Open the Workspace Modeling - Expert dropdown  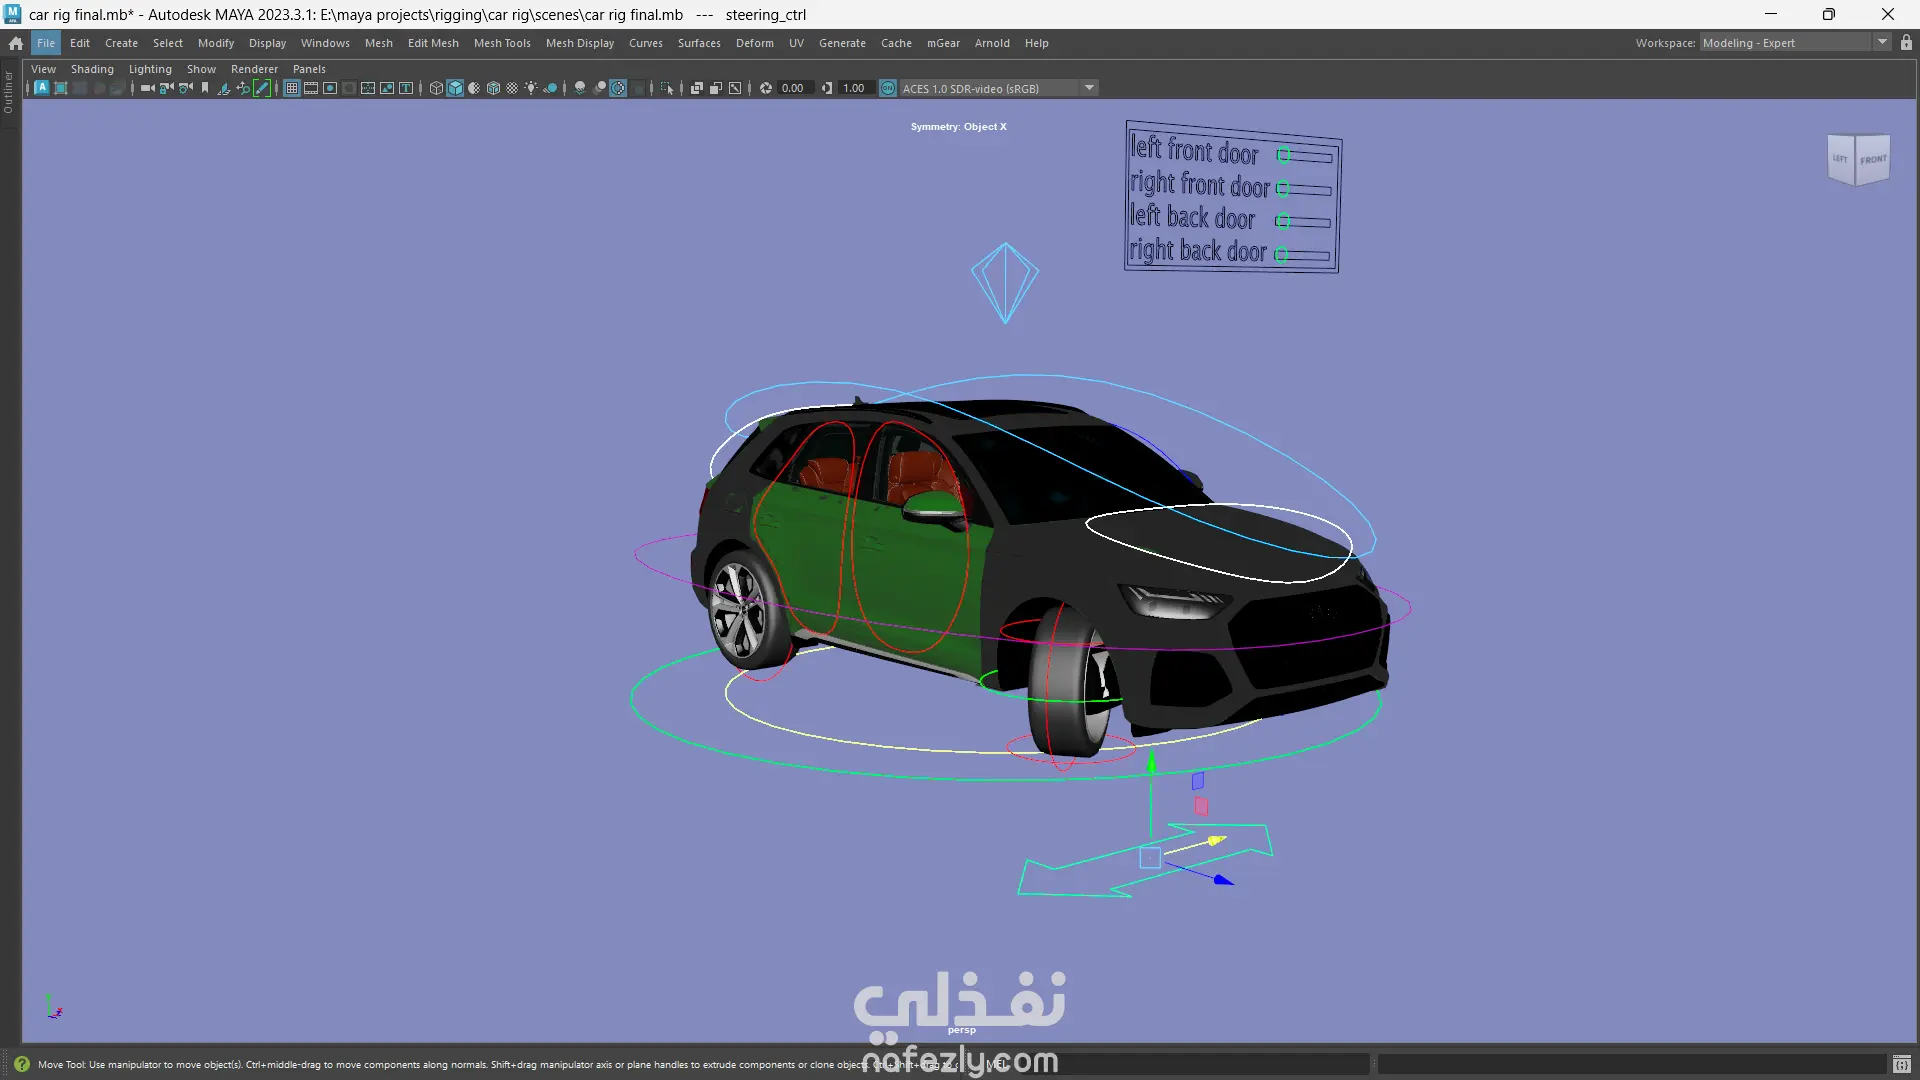(x=1794, y=43)
